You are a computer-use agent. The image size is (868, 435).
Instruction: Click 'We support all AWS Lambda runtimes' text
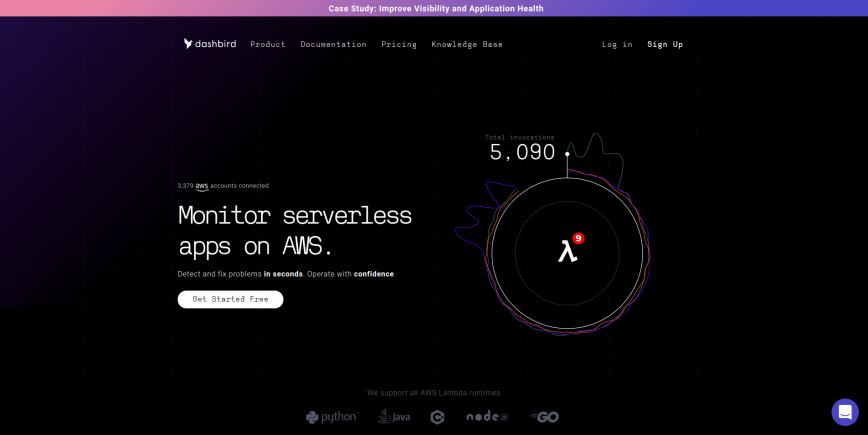click(x=433, y=393)
